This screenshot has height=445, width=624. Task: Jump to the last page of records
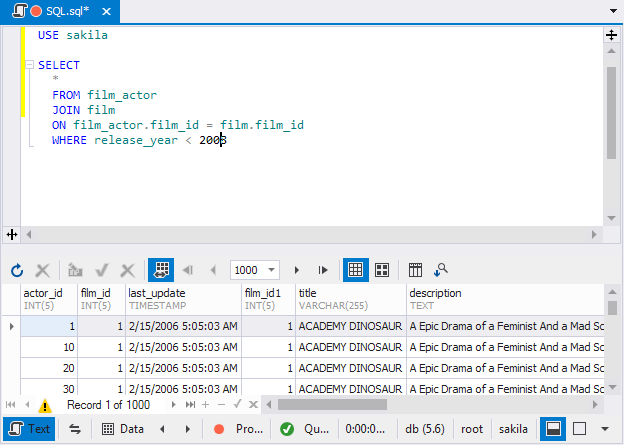(323, 270)
